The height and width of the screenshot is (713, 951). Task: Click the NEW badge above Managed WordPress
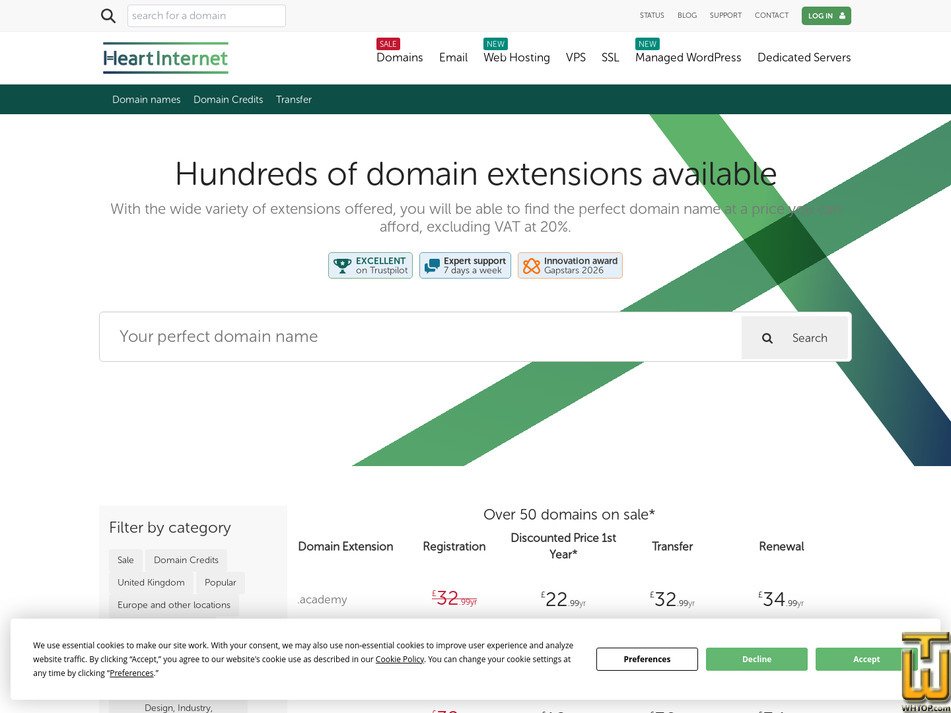click(x=647, y=44)
